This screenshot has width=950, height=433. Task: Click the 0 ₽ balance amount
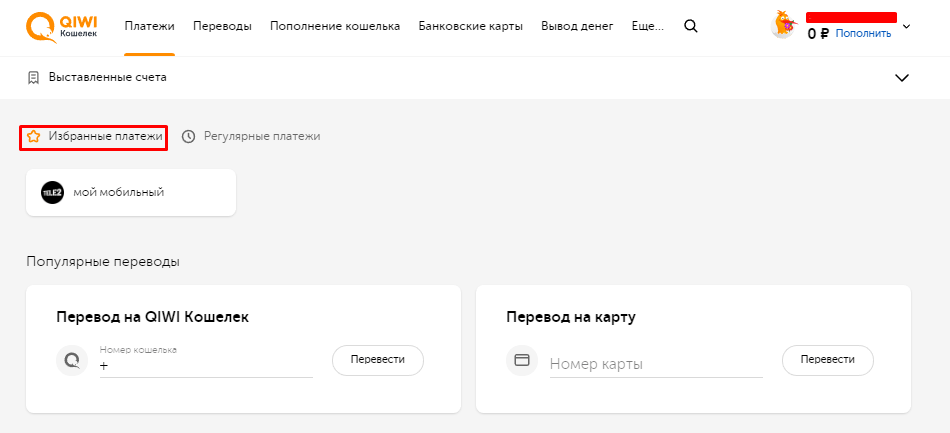coord(818,34)
